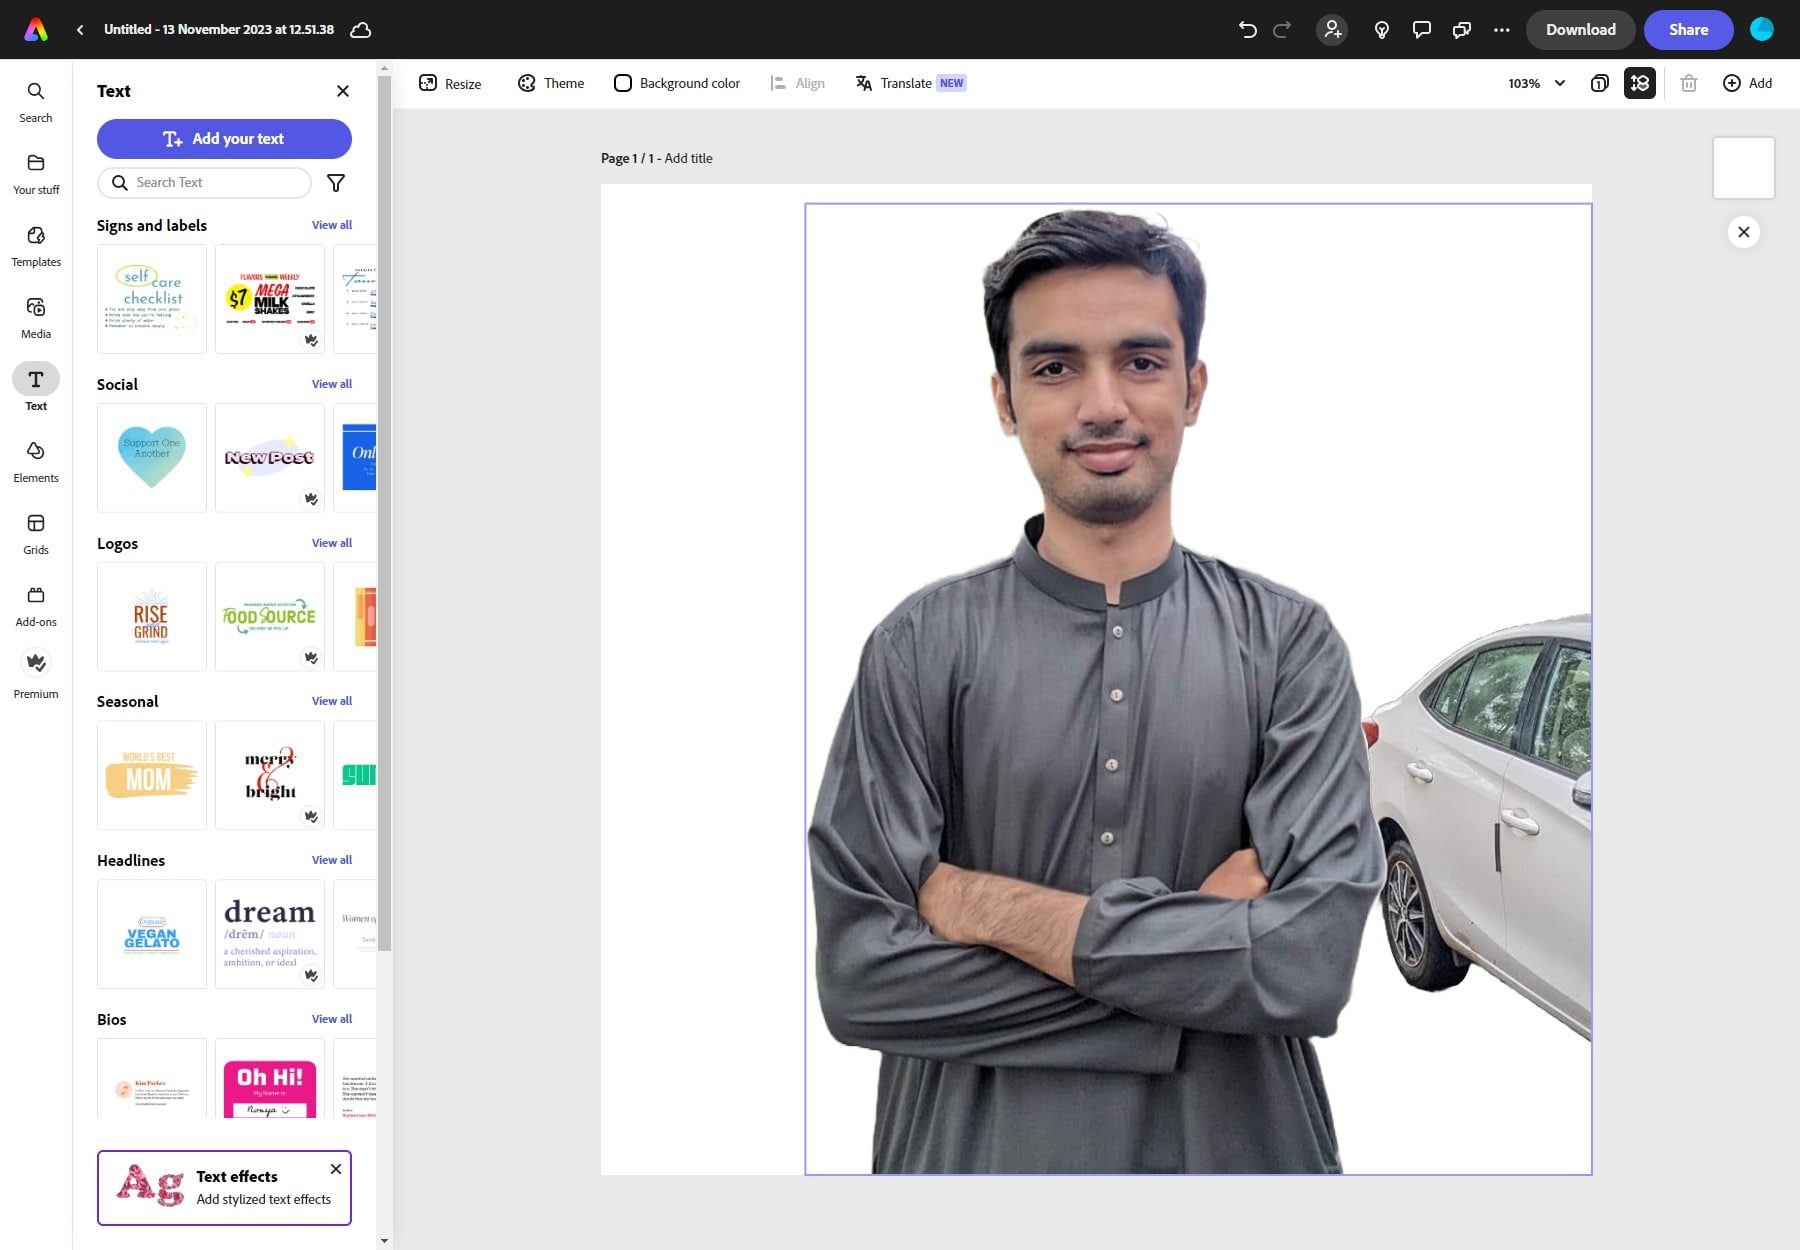Select the dream noun headline template

pos(269,934)
